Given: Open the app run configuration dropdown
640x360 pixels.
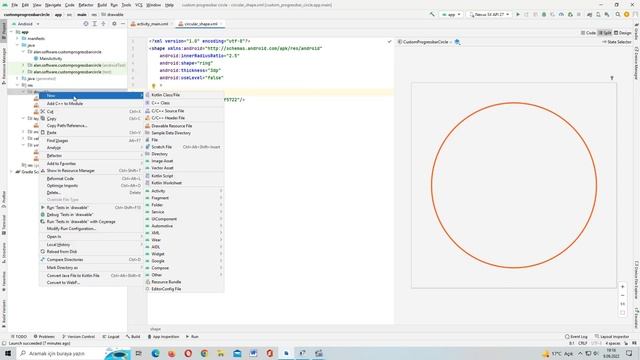Looking at the screenshot, I should (451, 14).
